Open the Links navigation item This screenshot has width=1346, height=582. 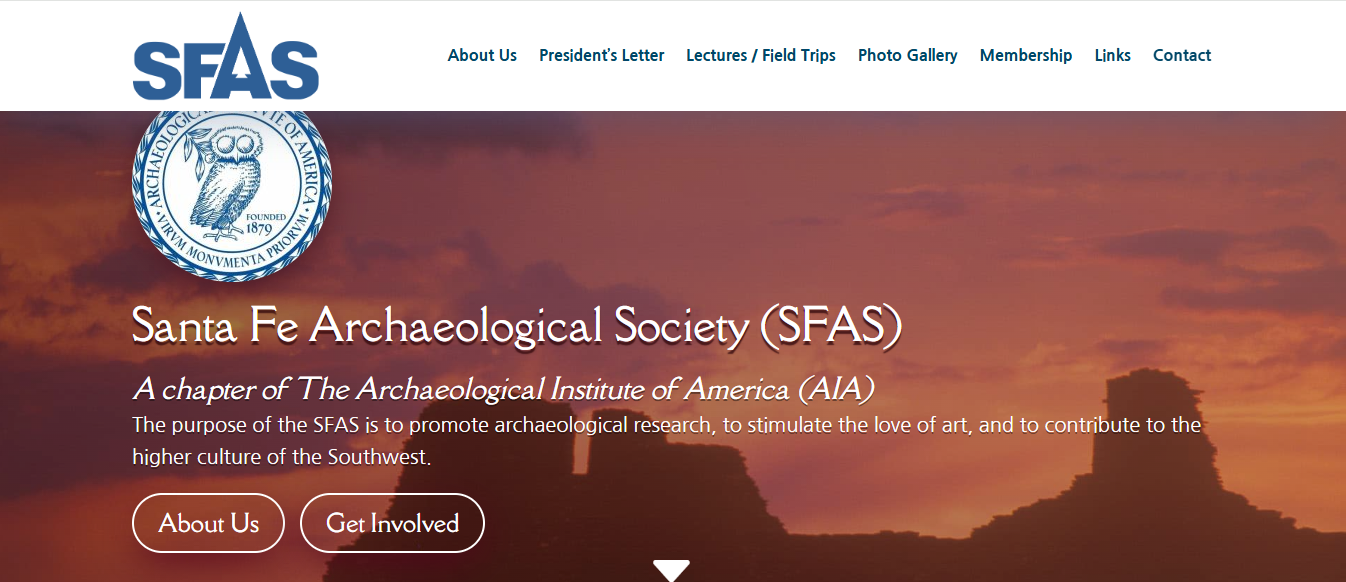(1112, 55)
